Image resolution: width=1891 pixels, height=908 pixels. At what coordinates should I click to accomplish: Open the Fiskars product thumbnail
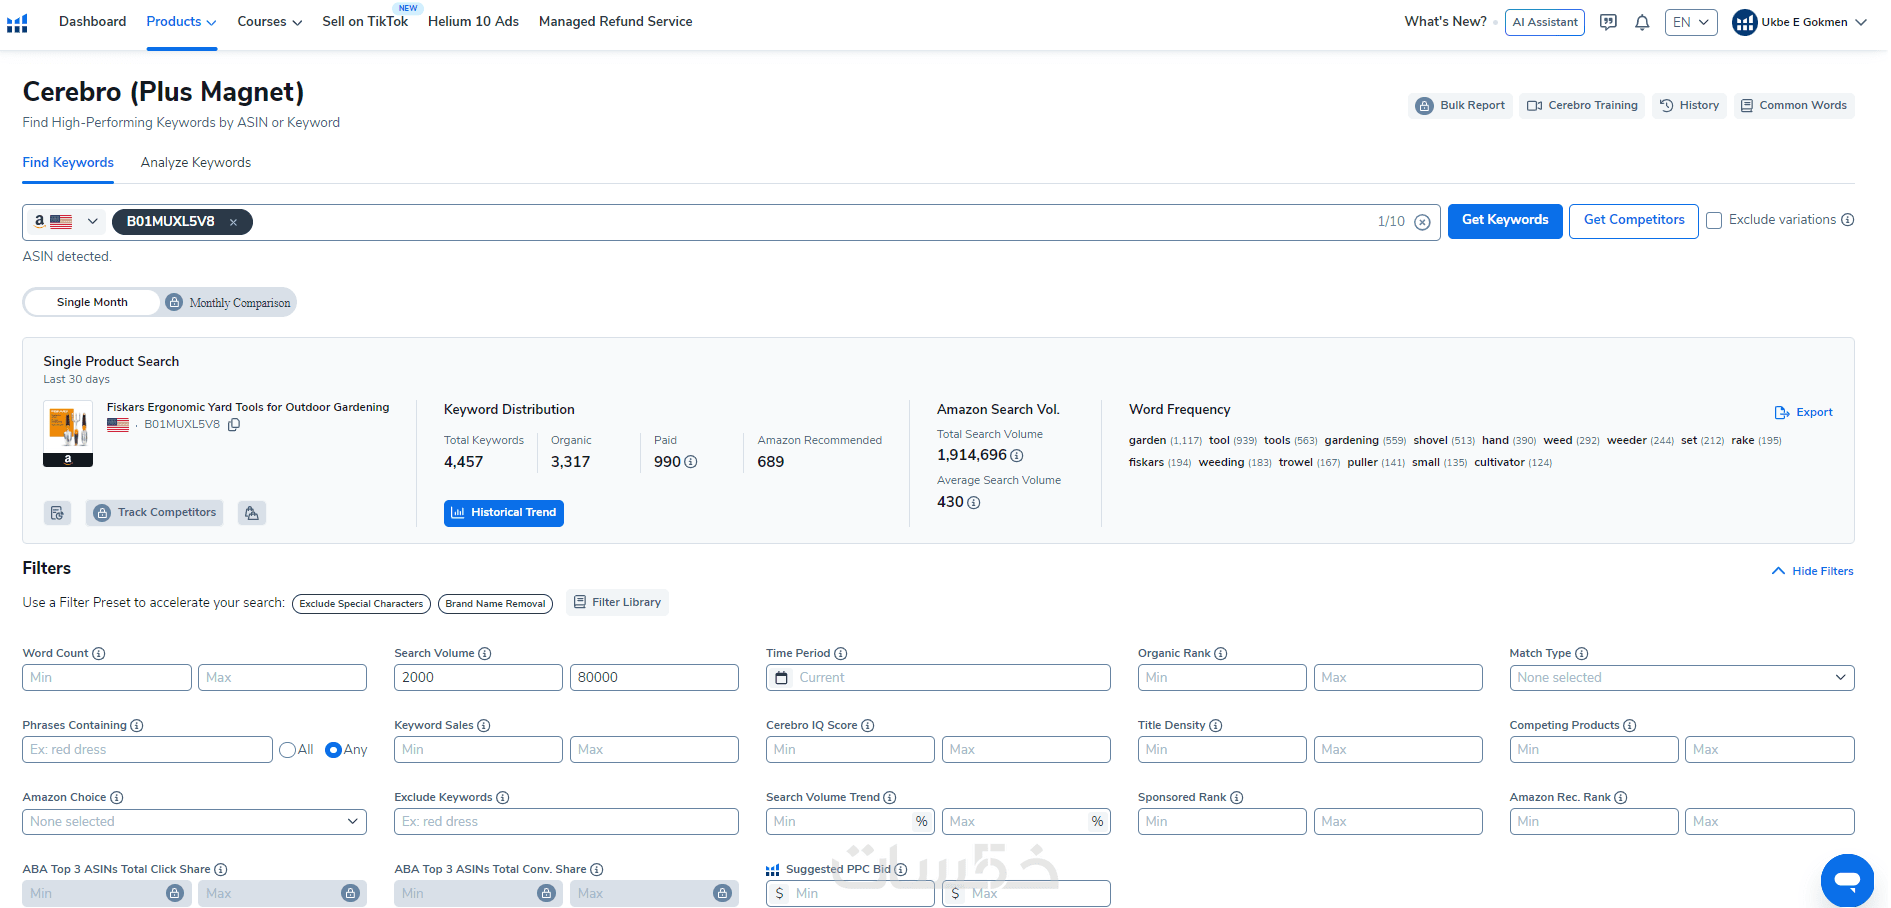click(x=68, y=433)
